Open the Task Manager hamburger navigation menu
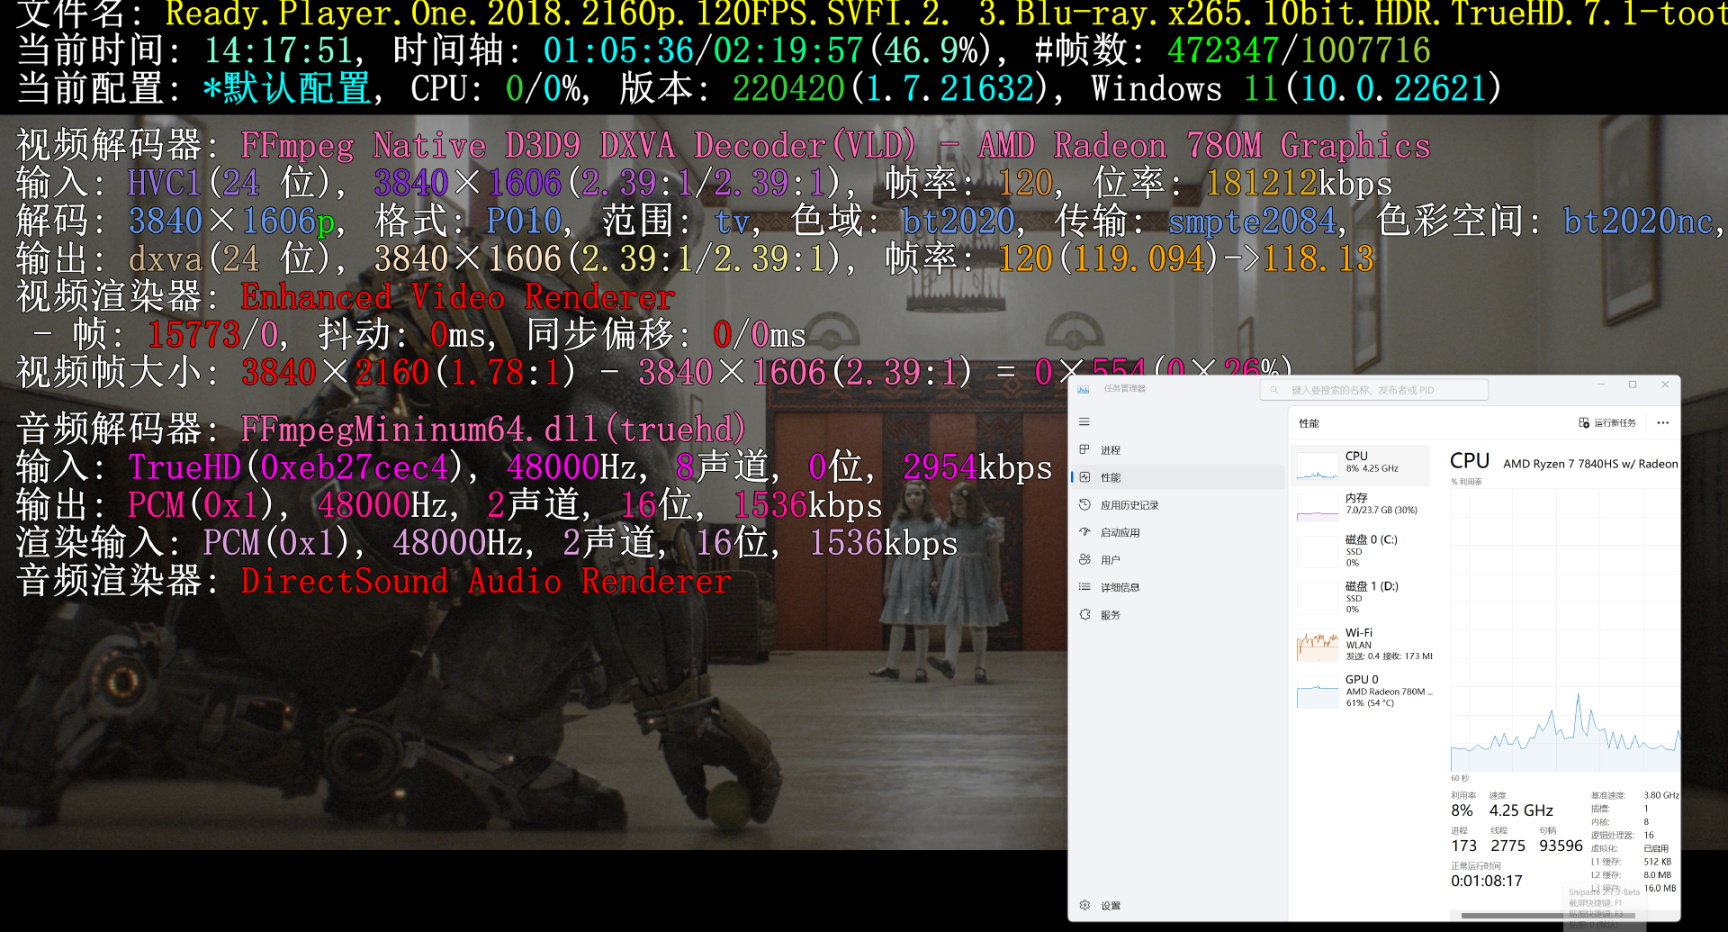 (x=1084, y=422)
